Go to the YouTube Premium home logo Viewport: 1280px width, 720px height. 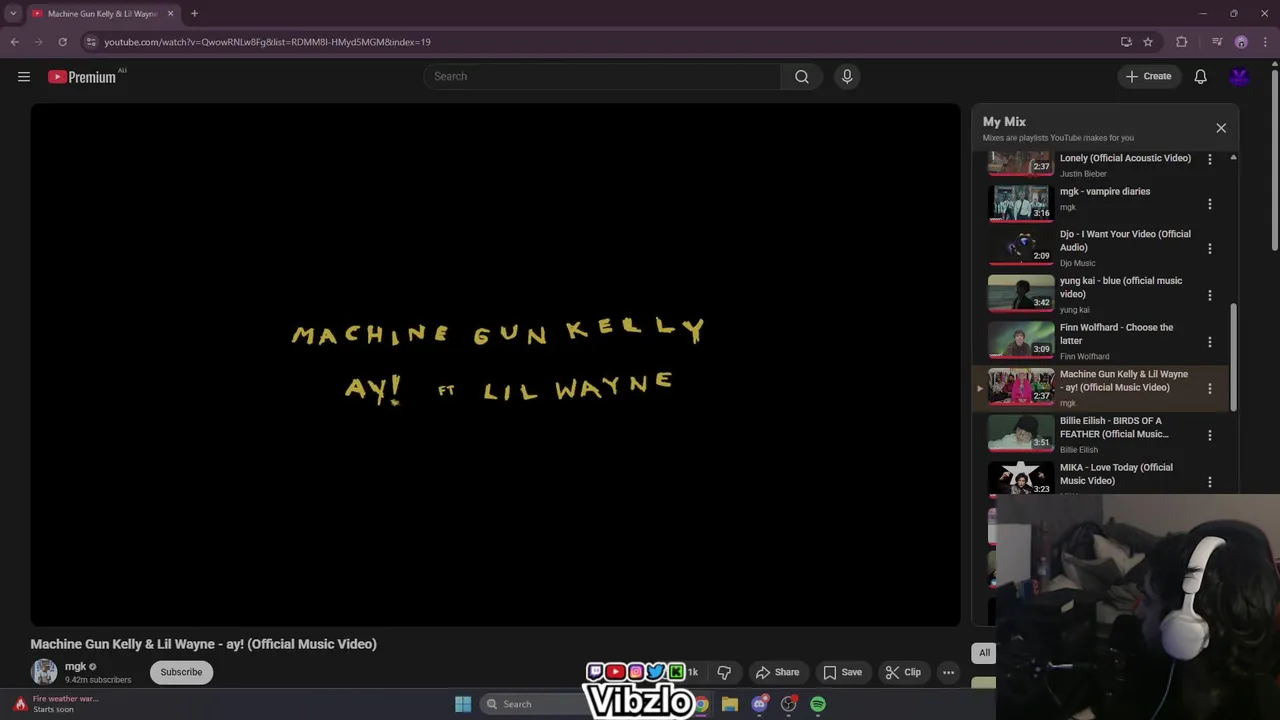click(x=82, y=77)
